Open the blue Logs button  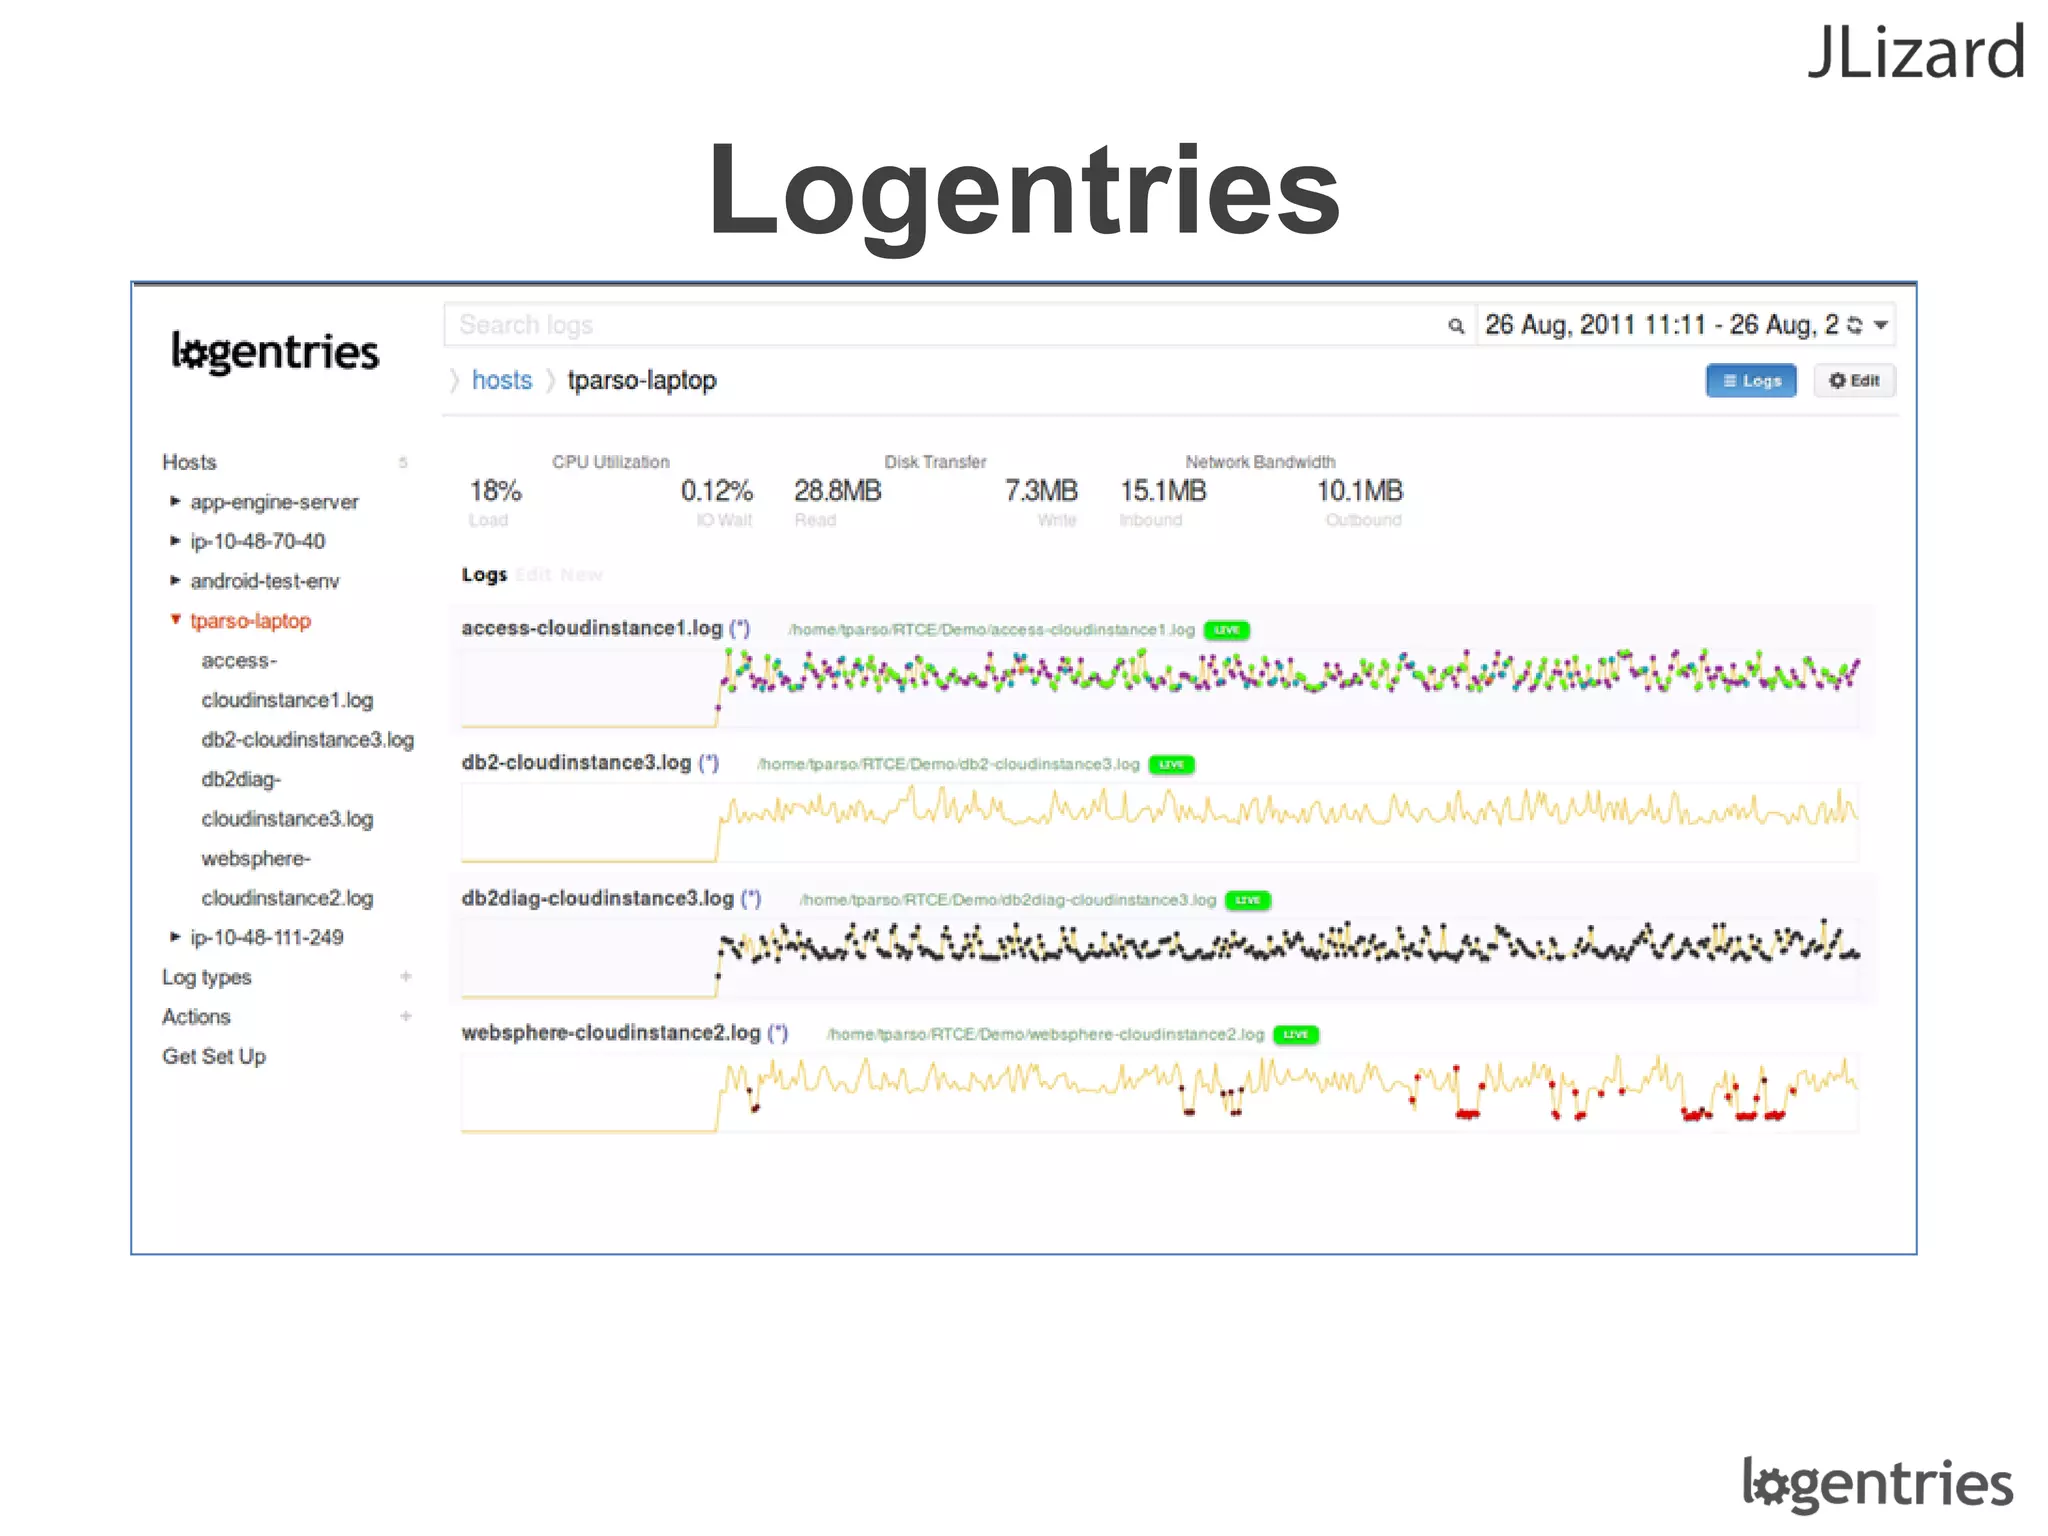pos(1751,381)
